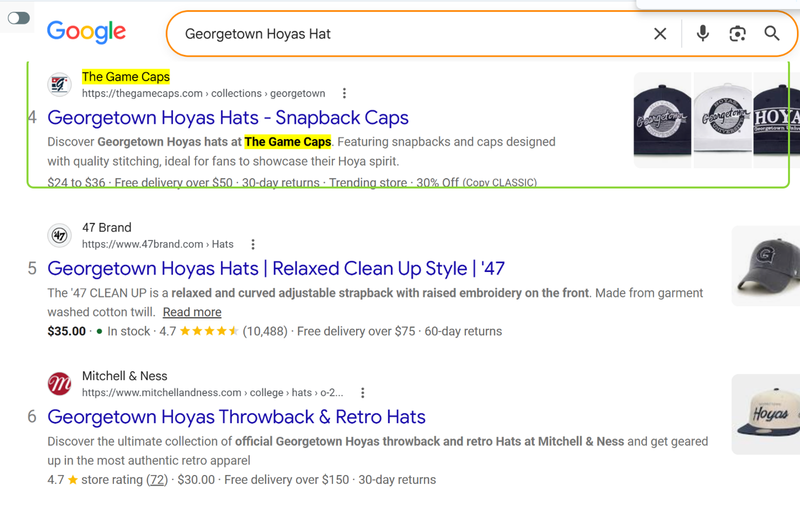The height and width of the screenshot is (509, 800).
Task: Click the mitchellandness.com breadcrumb URL
Action: coord(212,393)
